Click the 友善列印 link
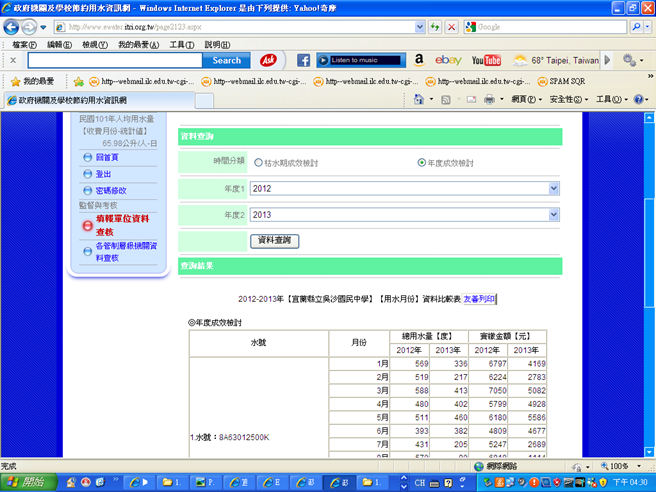 pos(479,299)
